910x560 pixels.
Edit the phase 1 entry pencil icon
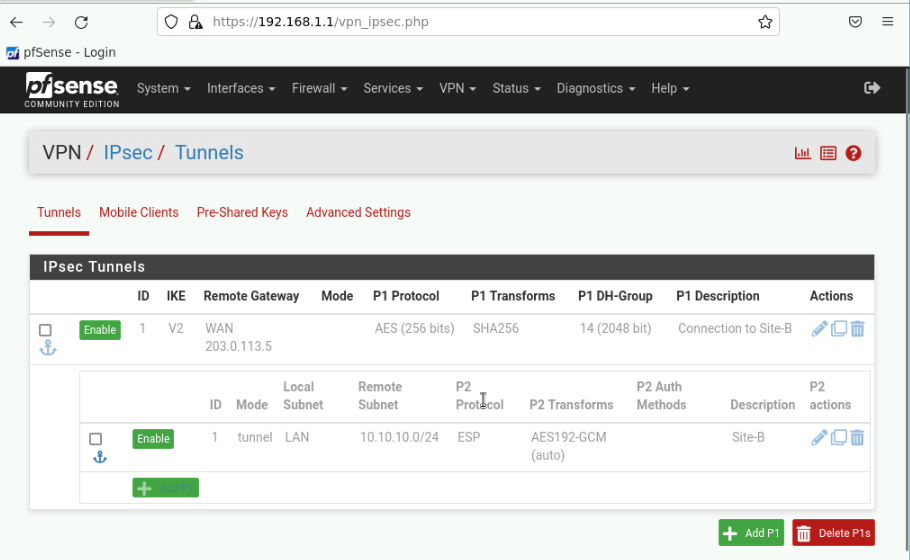coord(819,329)
